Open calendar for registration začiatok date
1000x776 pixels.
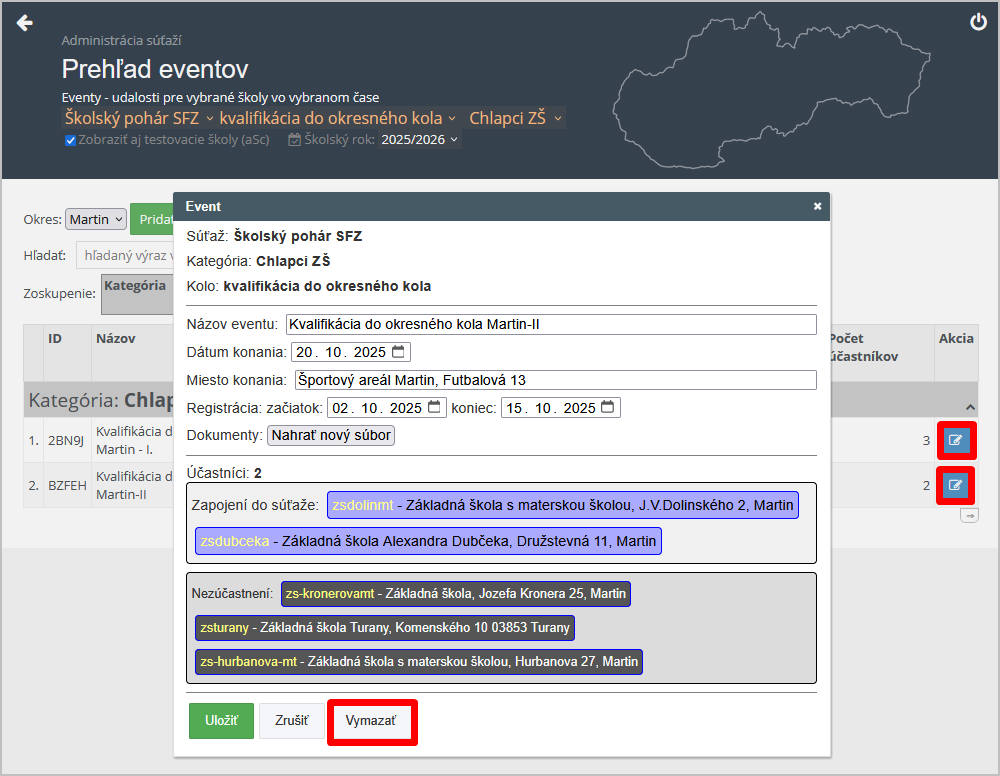pos(434,408)
